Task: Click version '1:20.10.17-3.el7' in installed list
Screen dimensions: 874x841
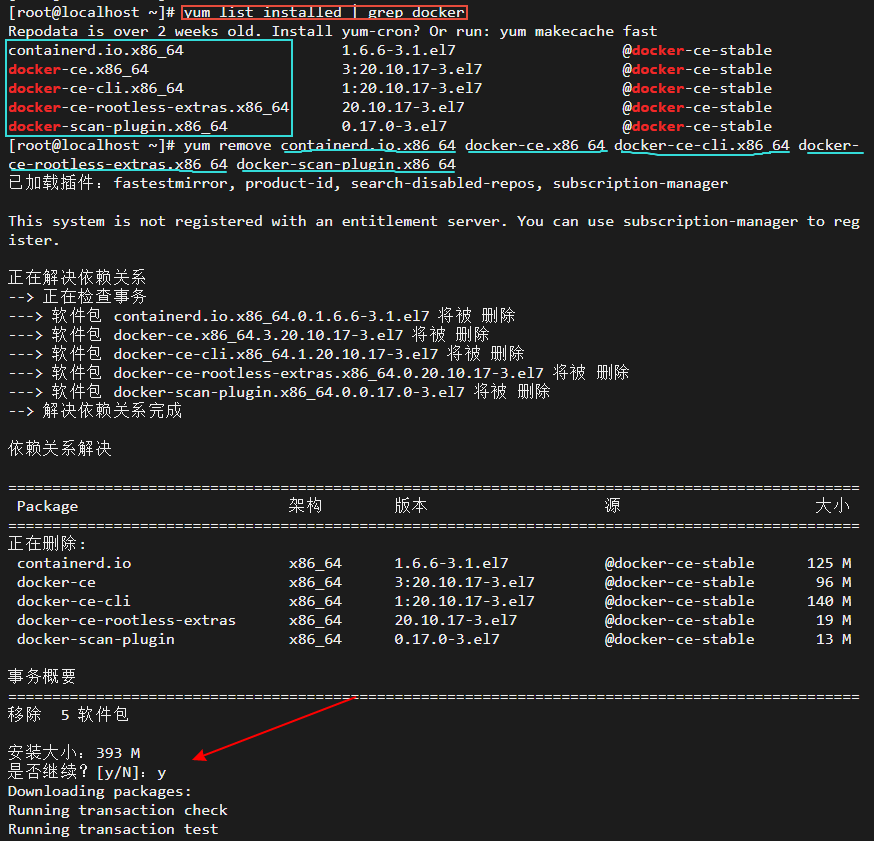Action: pyautogui.click(x=412, y=88)
